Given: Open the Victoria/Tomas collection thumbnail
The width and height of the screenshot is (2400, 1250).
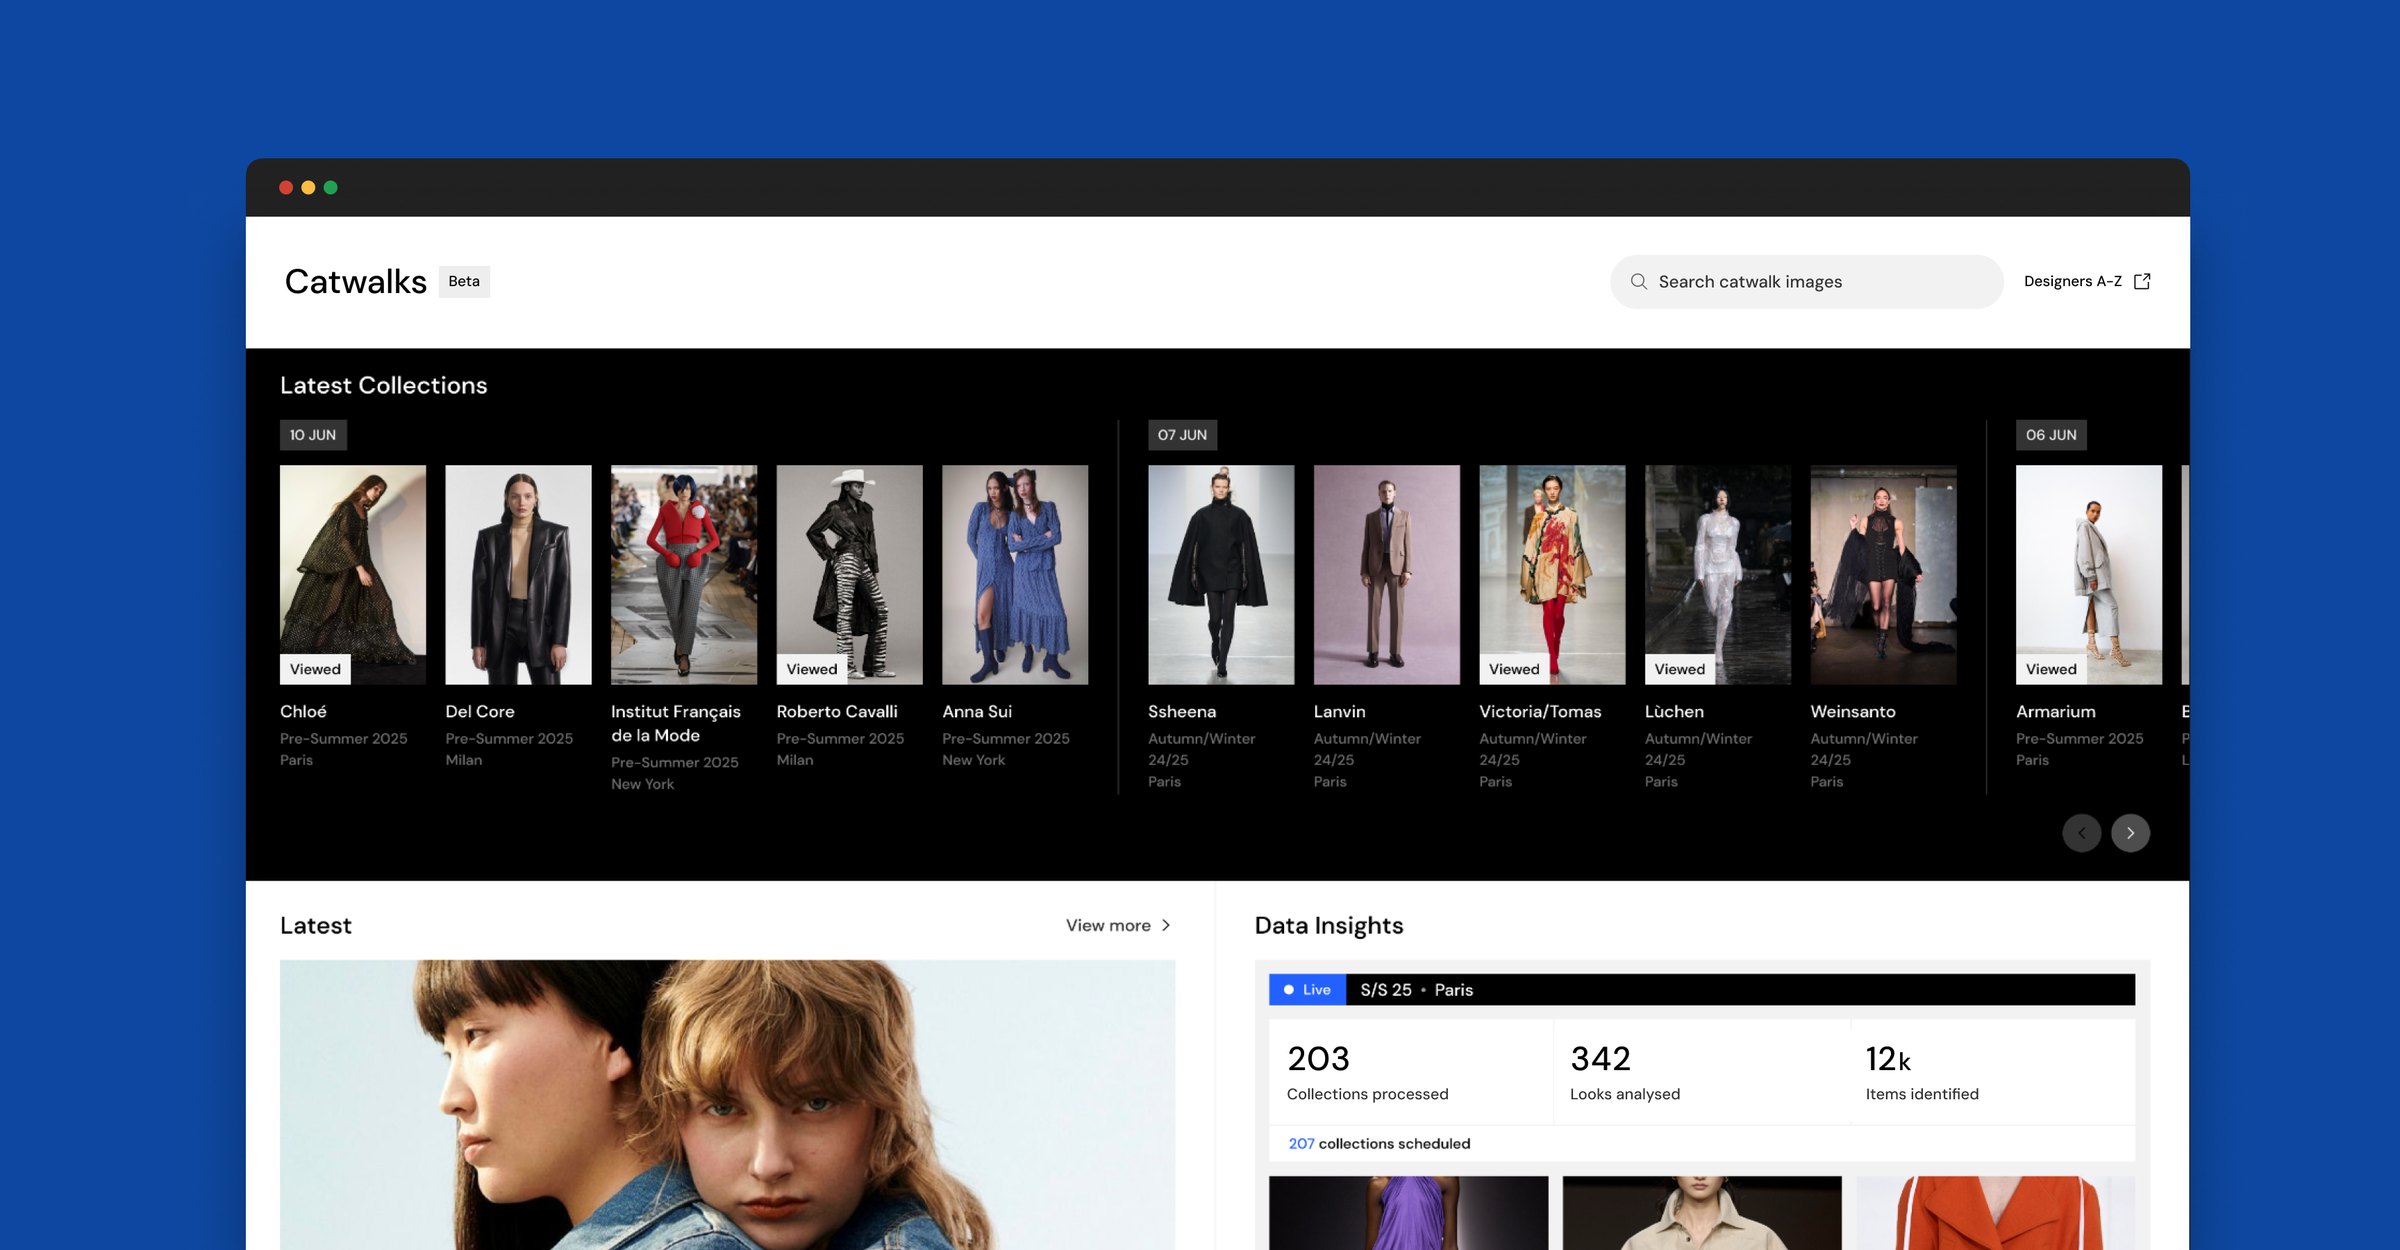Looking at the screenshot, I should [1552, 575].
